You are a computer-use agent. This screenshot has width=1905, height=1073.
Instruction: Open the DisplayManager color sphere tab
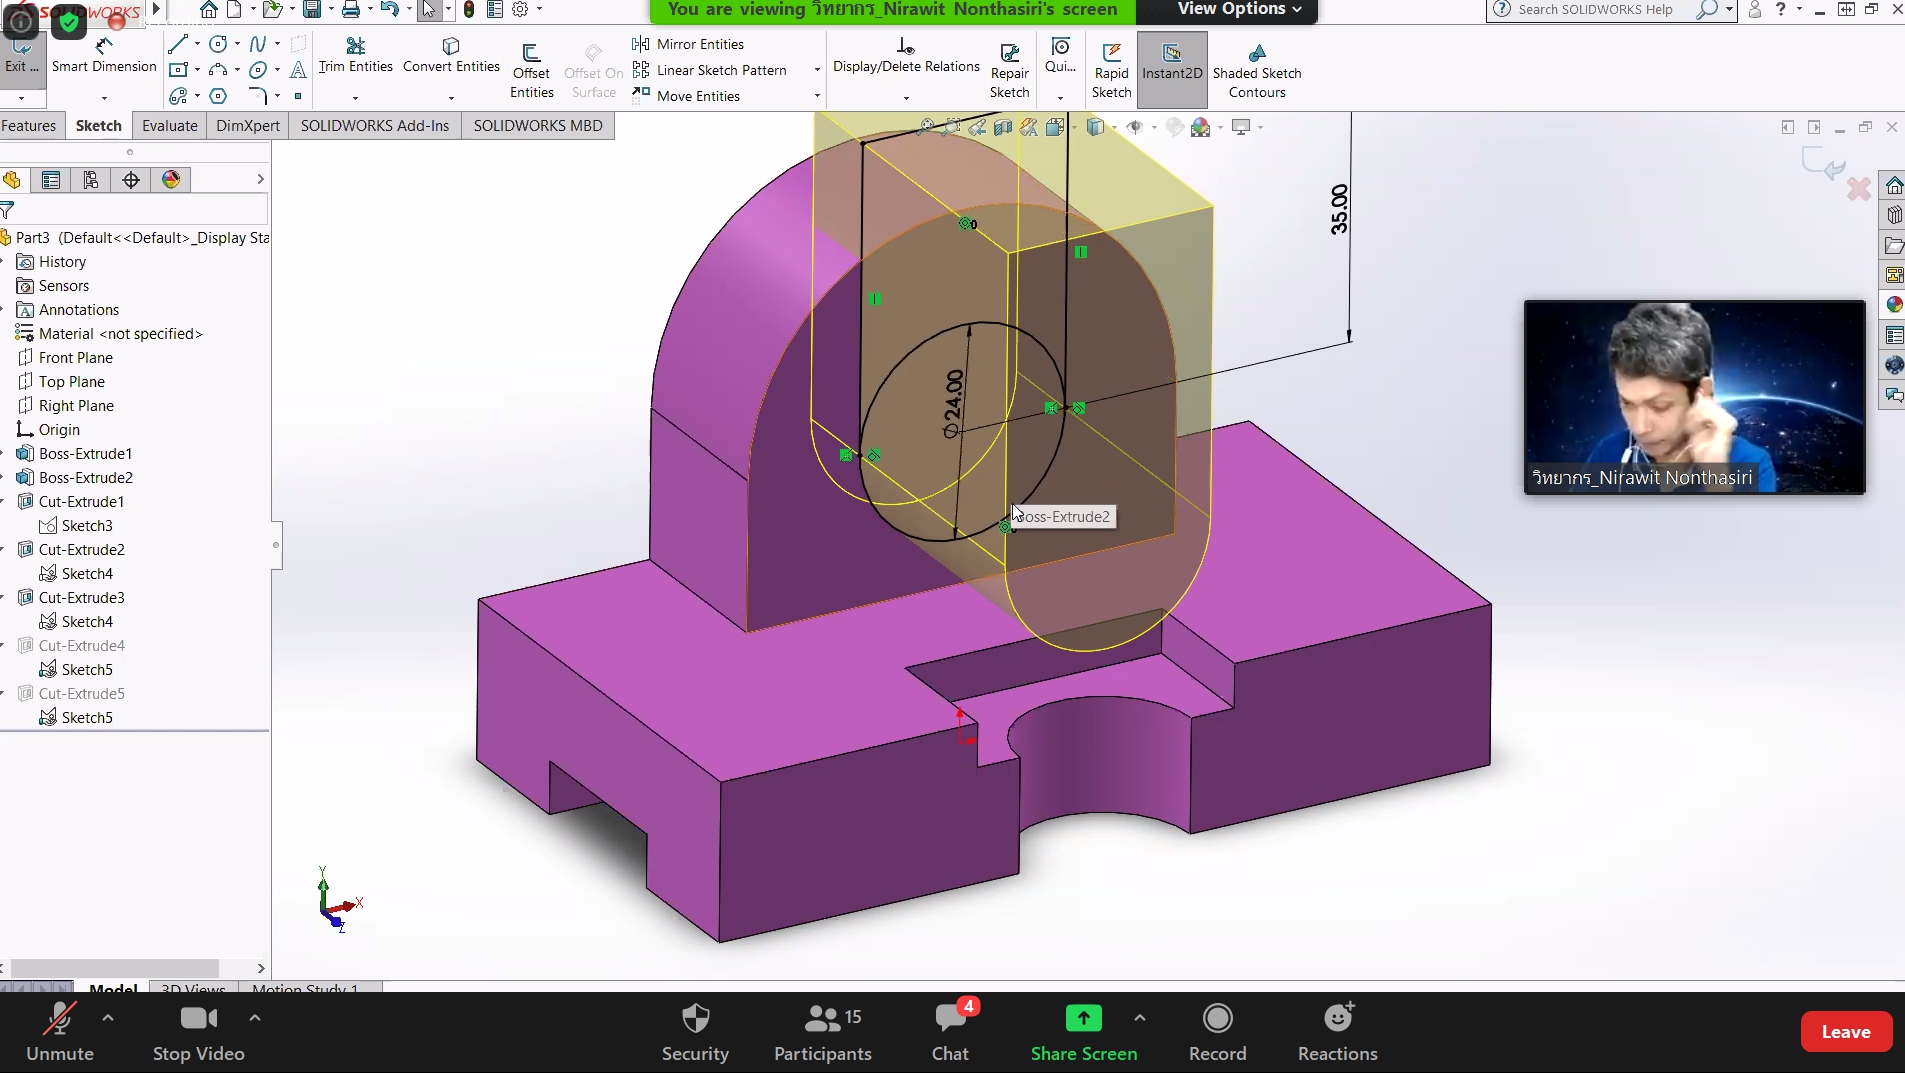click(171, 180)
